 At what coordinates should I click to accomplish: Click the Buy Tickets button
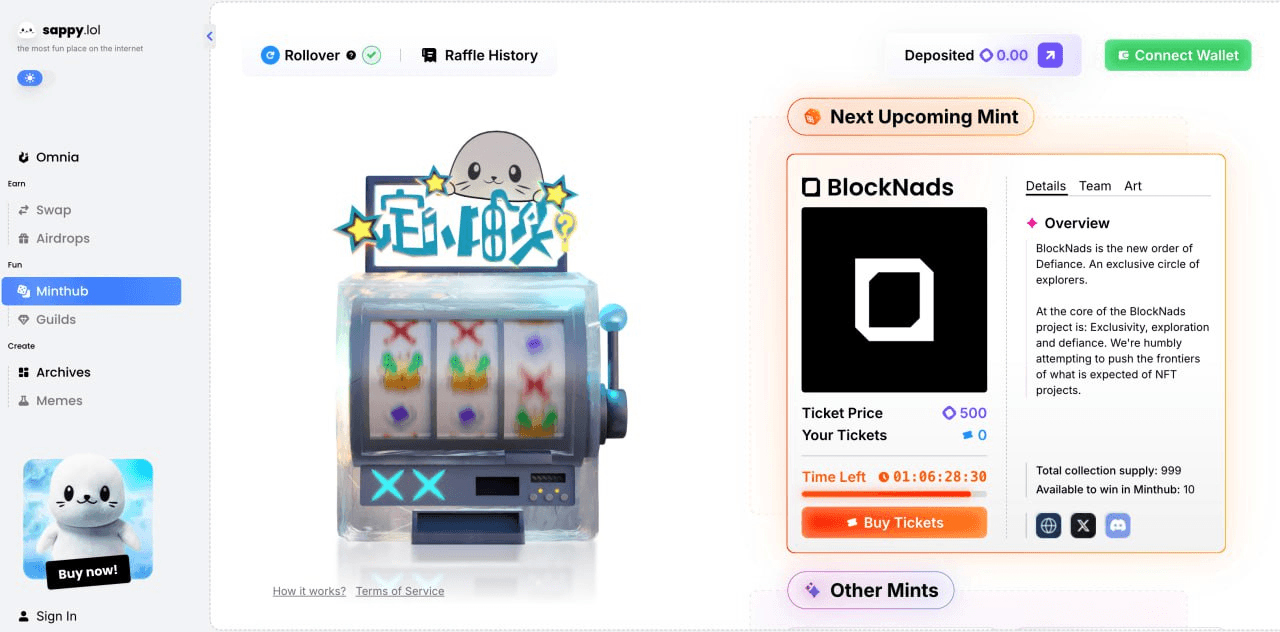pyautogui.click(x=894, y=523)
